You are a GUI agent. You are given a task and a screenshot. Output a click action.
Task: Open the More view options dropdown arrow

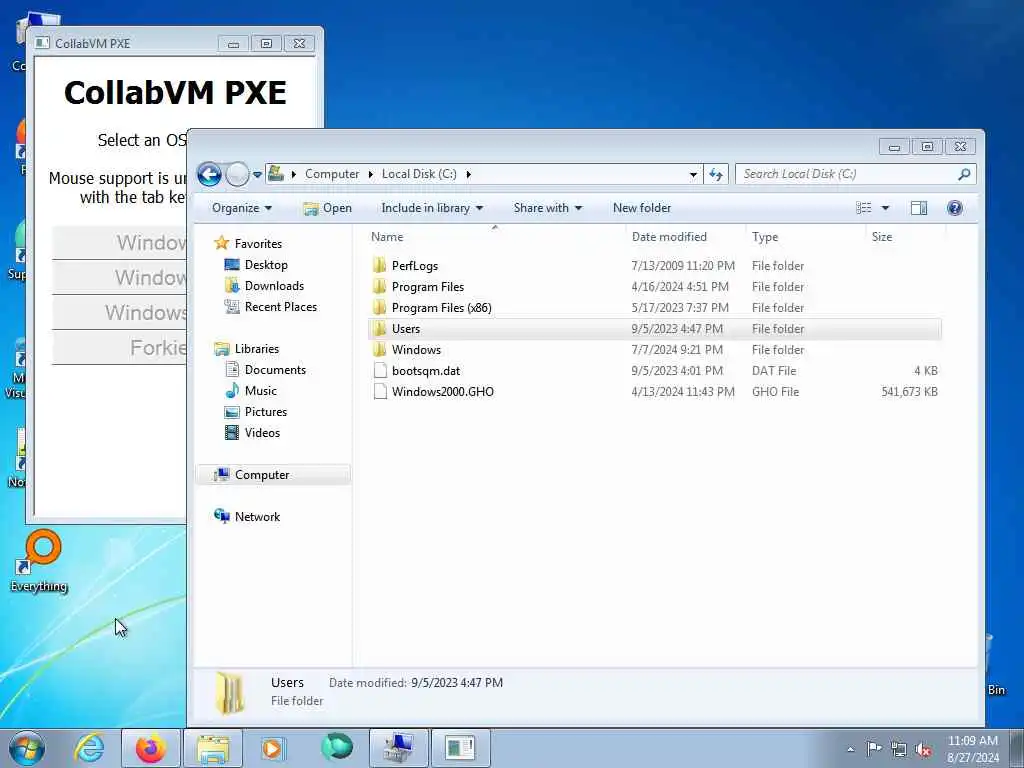click(886, 208)
